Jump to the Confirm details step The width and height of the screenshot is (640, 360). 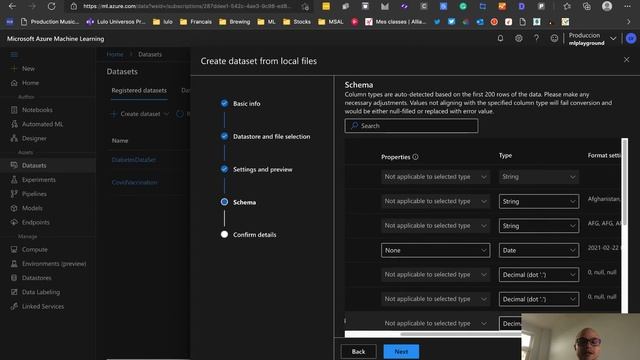coord(254,235)
